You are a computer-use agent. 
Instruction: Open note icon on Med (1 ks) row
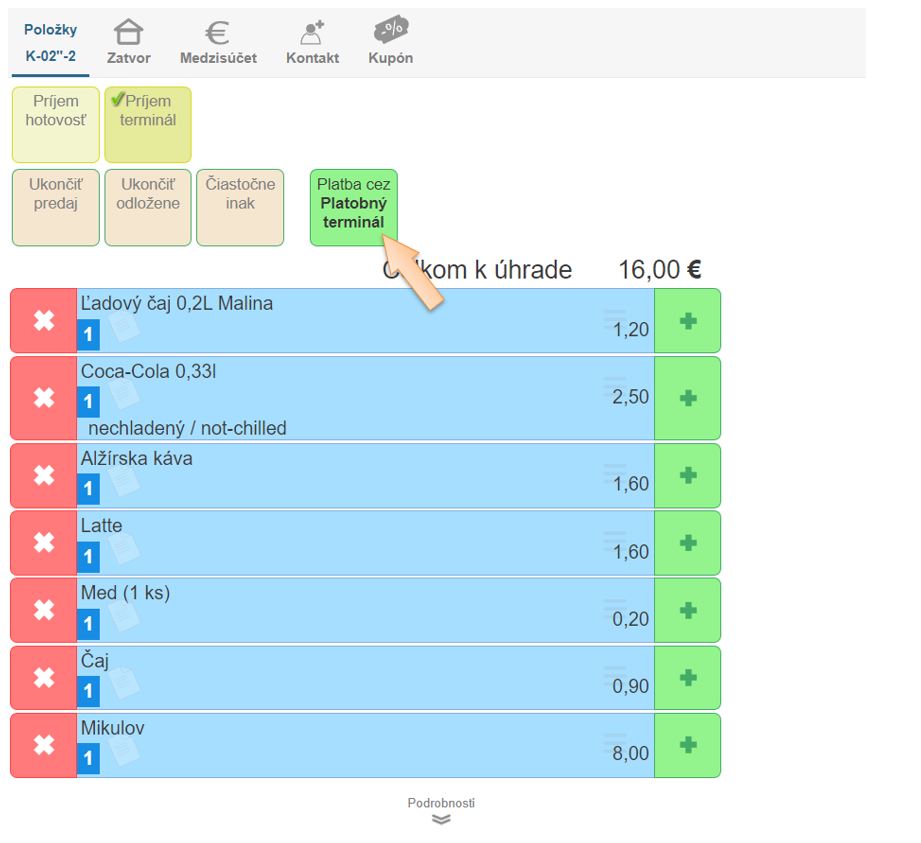click(x=123, y=613)
